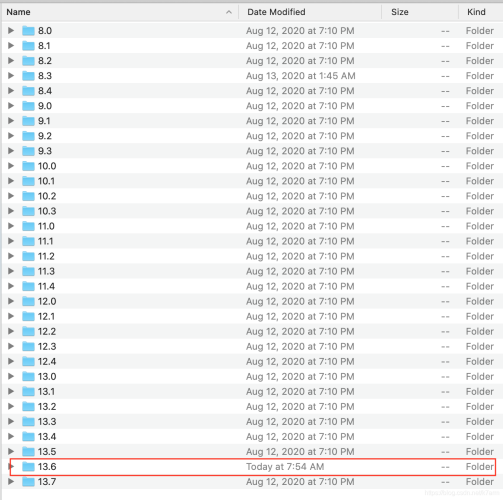Screen dimensions: 503x500
Task: Select the 13.6 folder name
Action: tap(47, 467)
